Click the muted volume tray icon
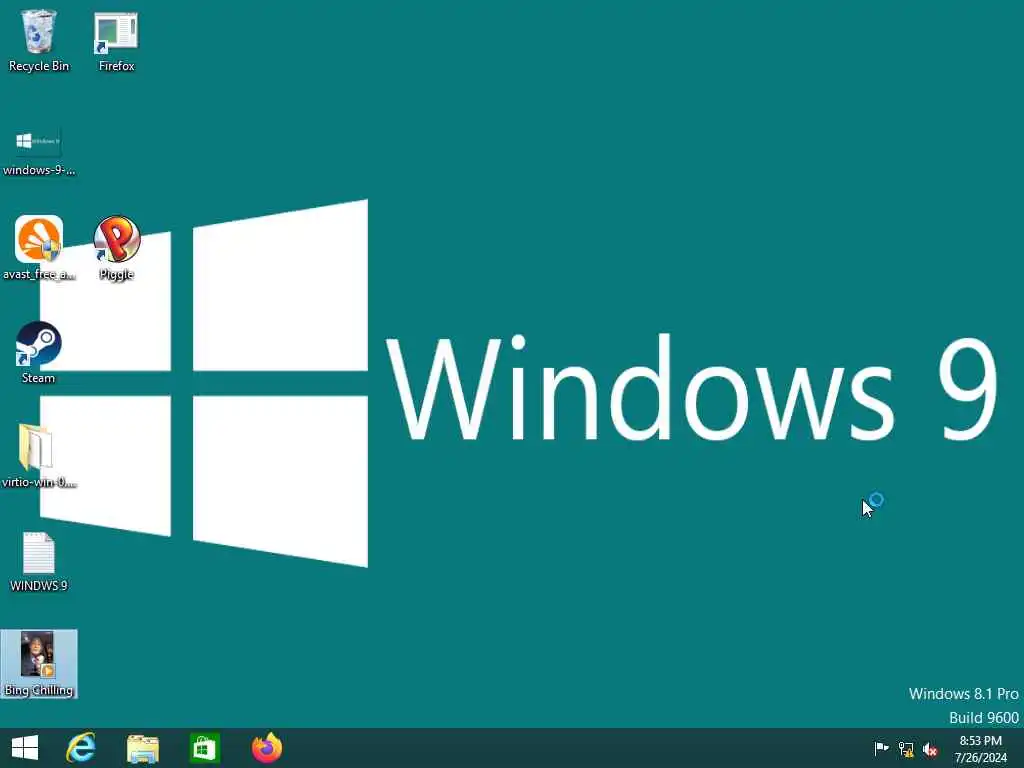Viewport: 1024px width, 768px height. click(x=930, y=750)
